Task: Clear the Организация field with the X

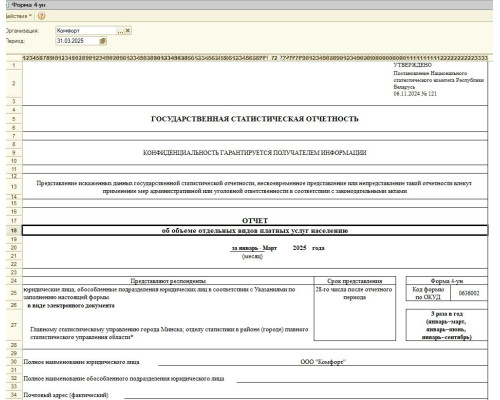Action: click(x=128, y=31)
